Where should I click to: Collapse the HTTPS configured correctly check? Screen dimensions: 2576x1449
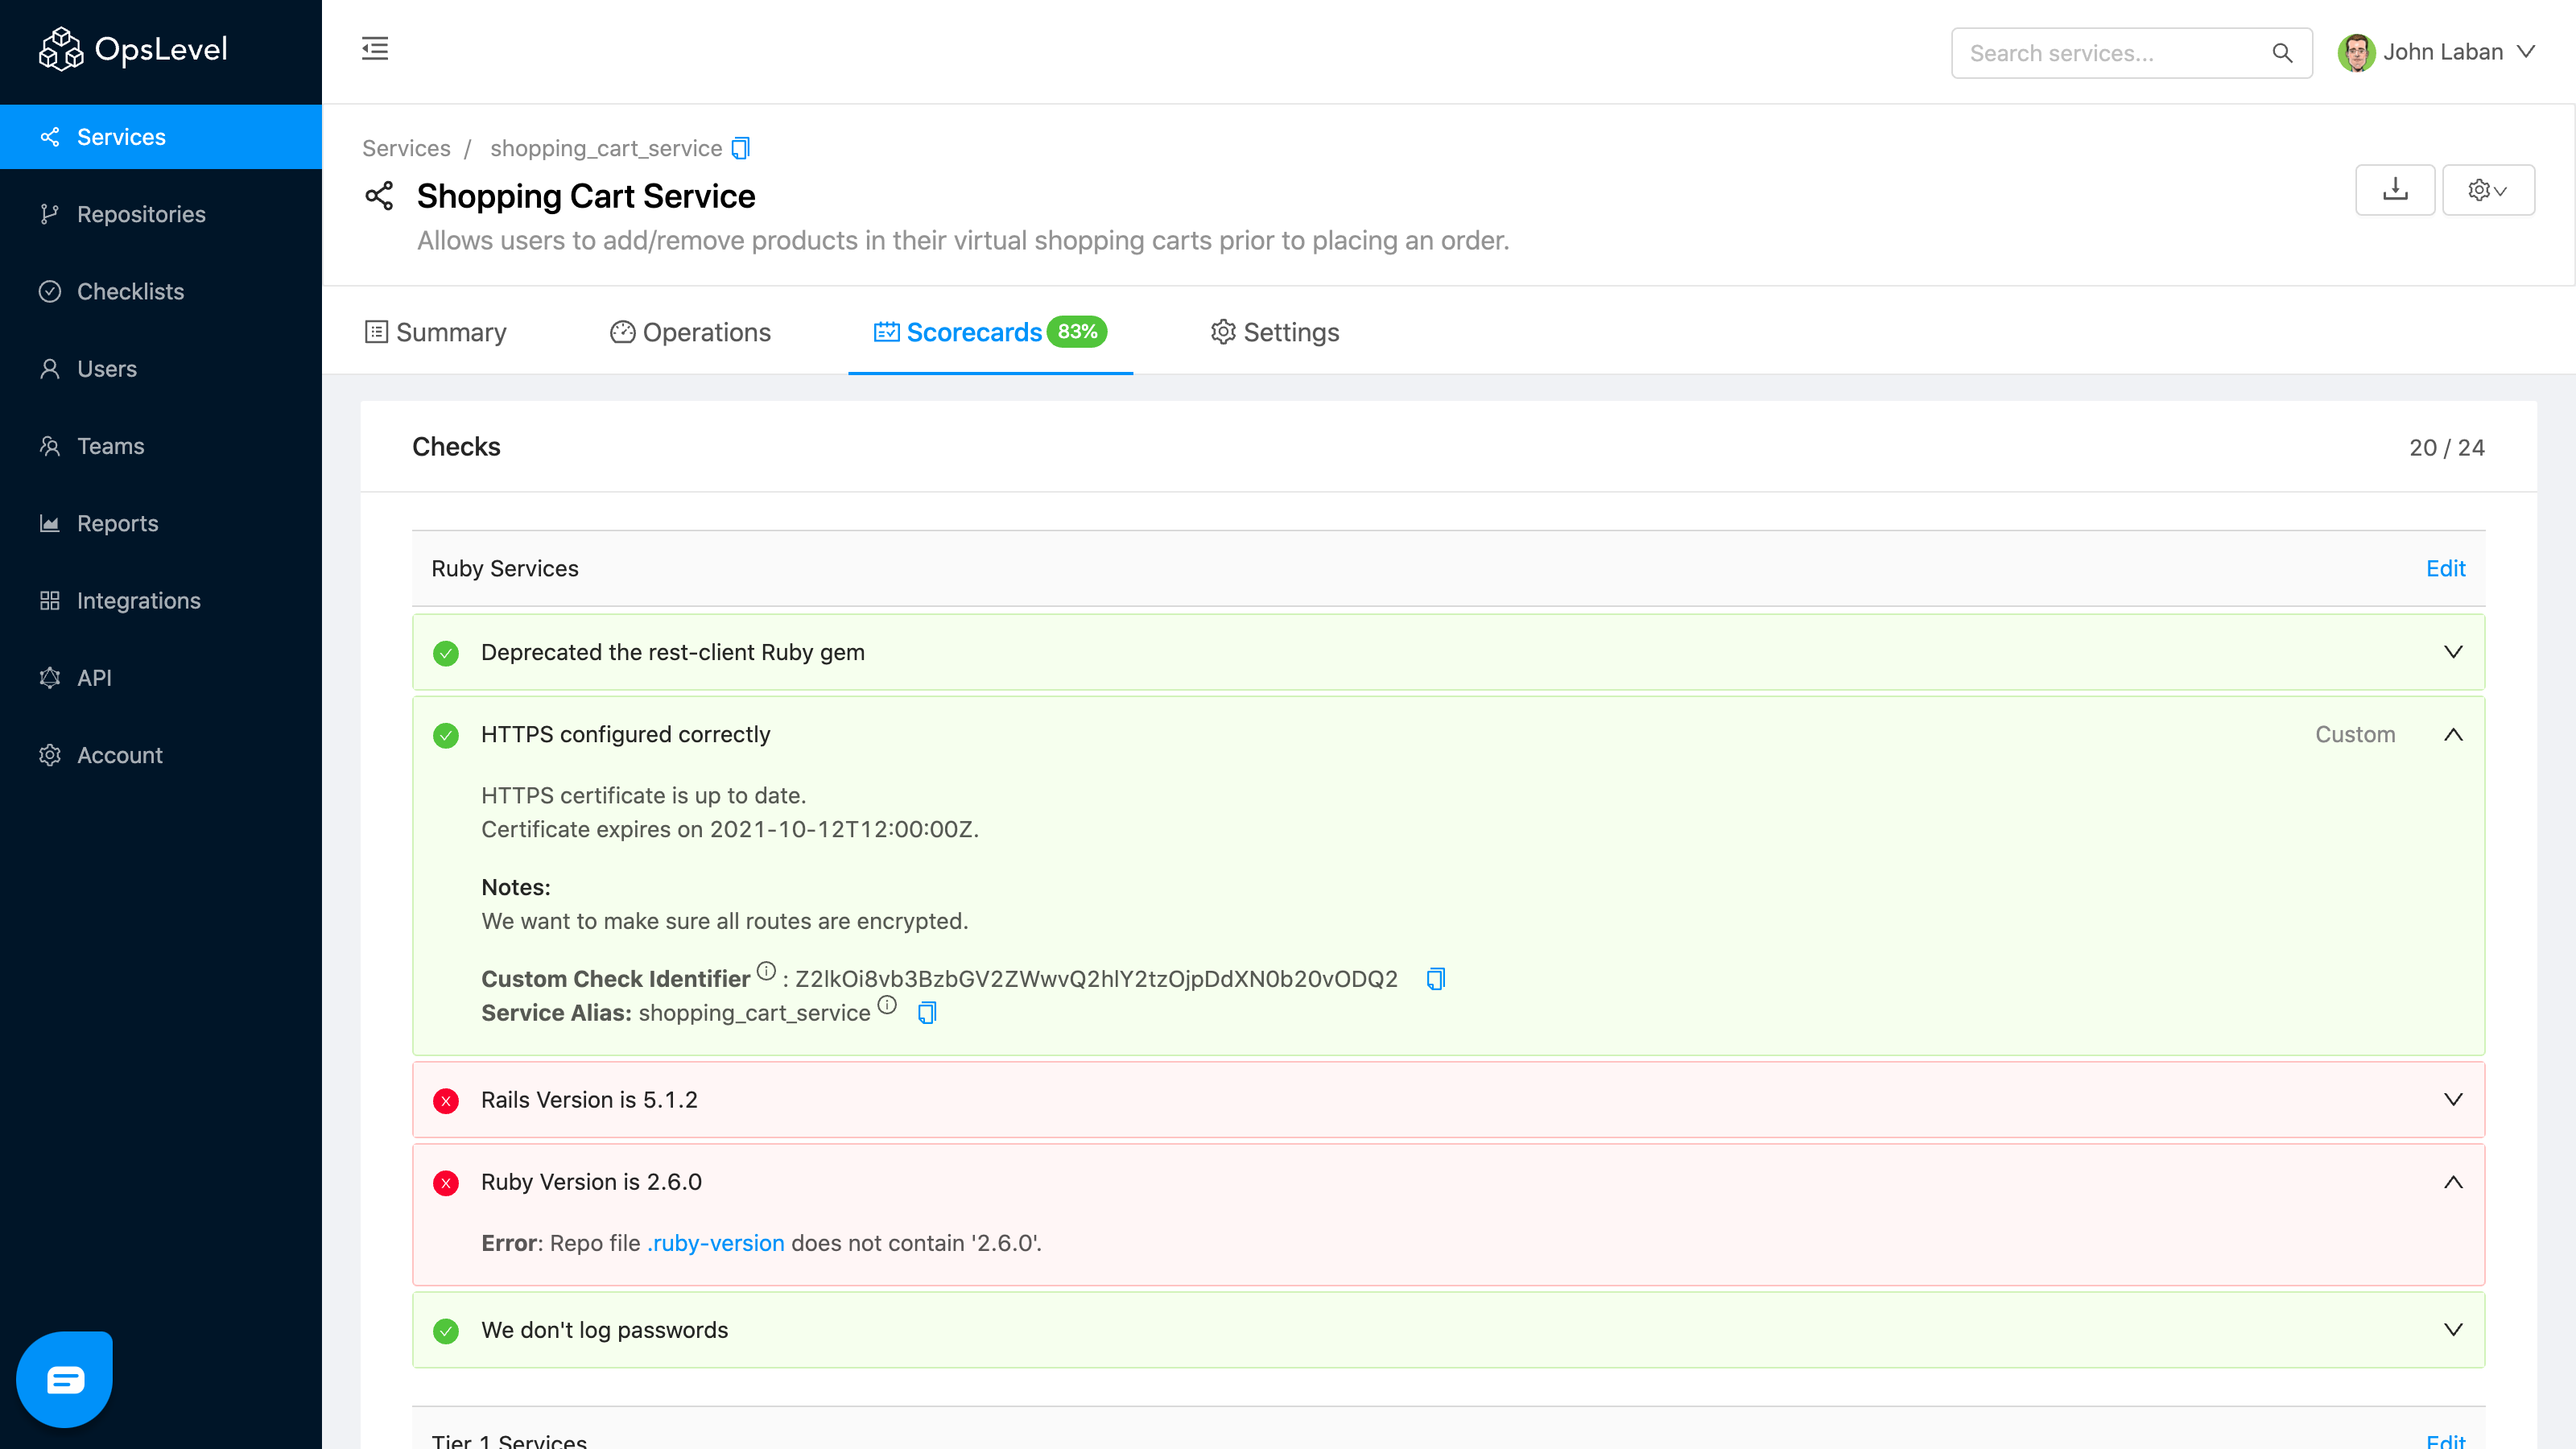pos(2452,735)
